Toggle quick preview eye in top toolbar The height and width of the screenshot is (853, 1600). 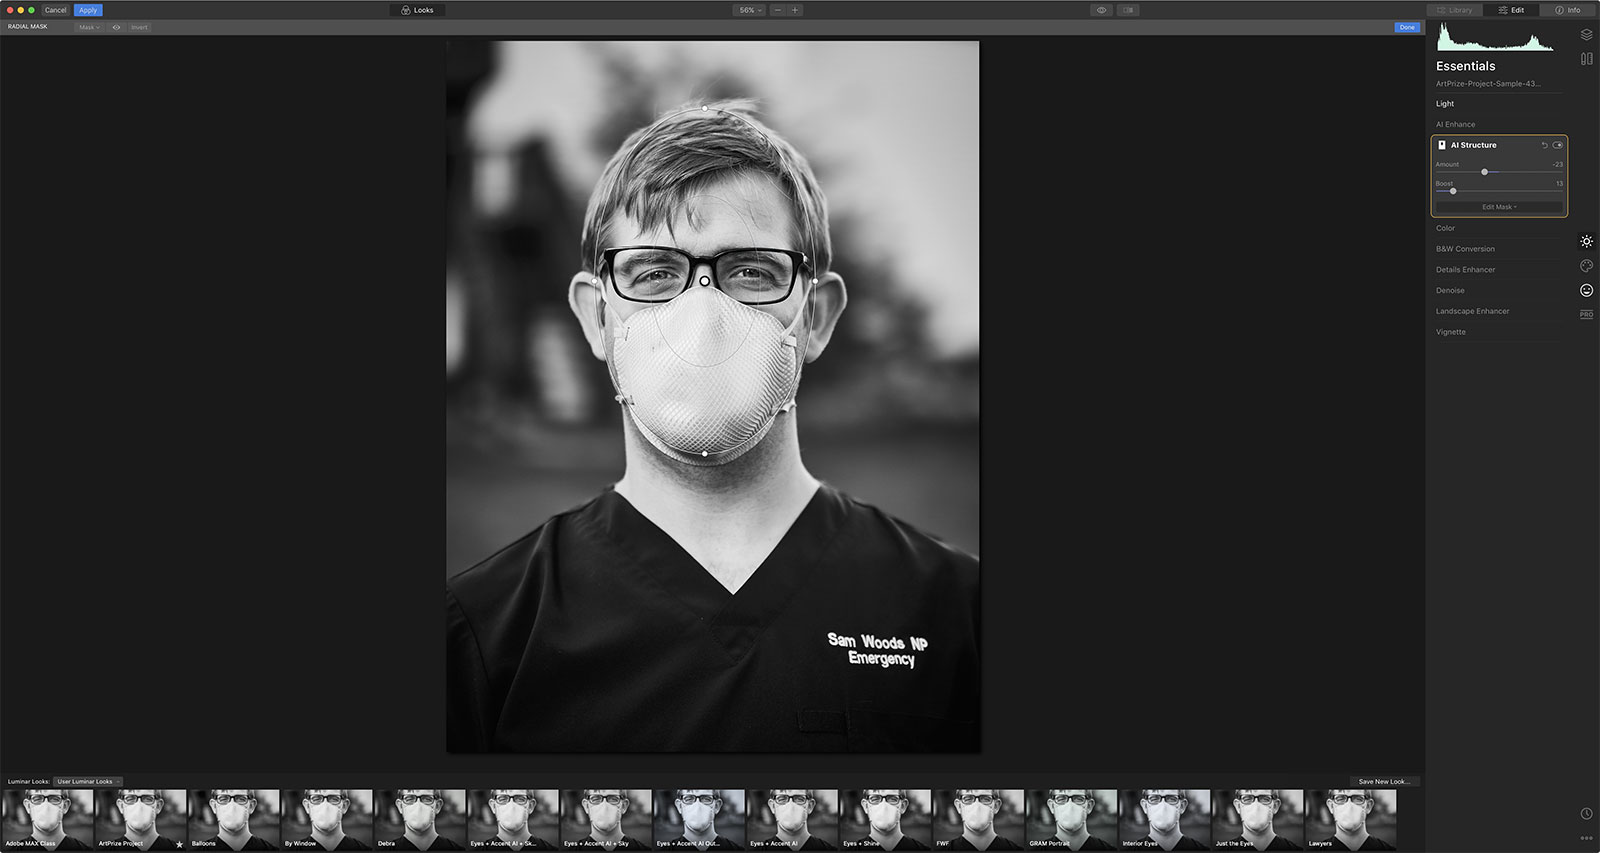(1101, 10)
